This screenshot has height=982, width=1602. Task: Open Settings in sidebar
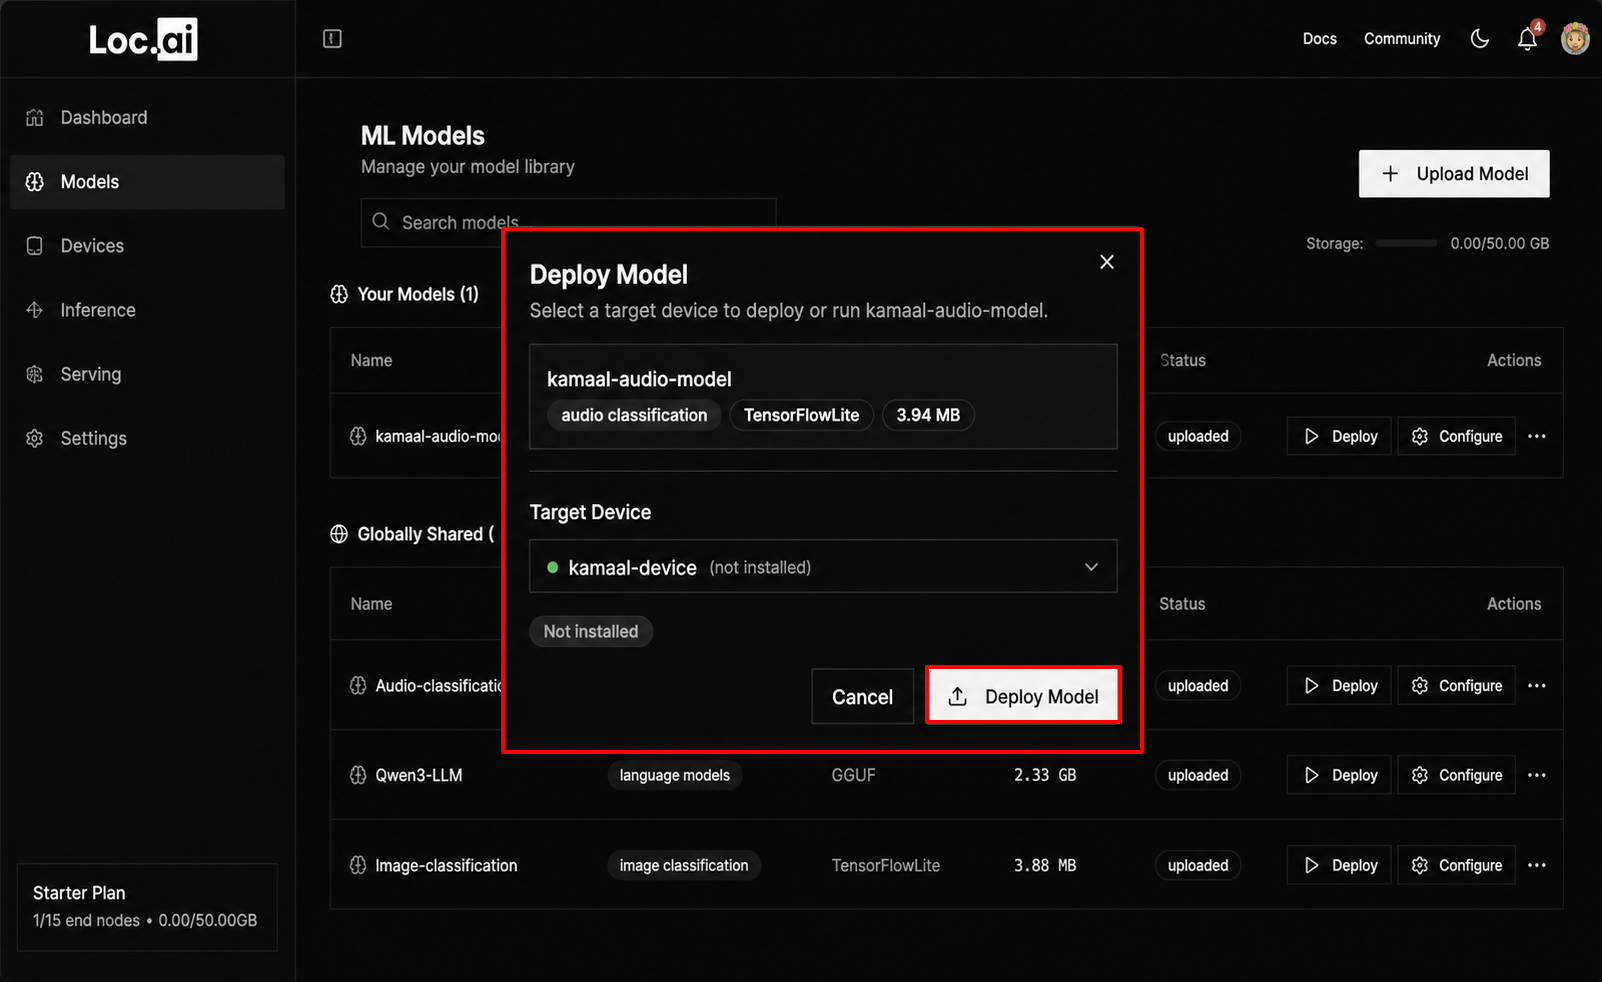pos(147,438)
